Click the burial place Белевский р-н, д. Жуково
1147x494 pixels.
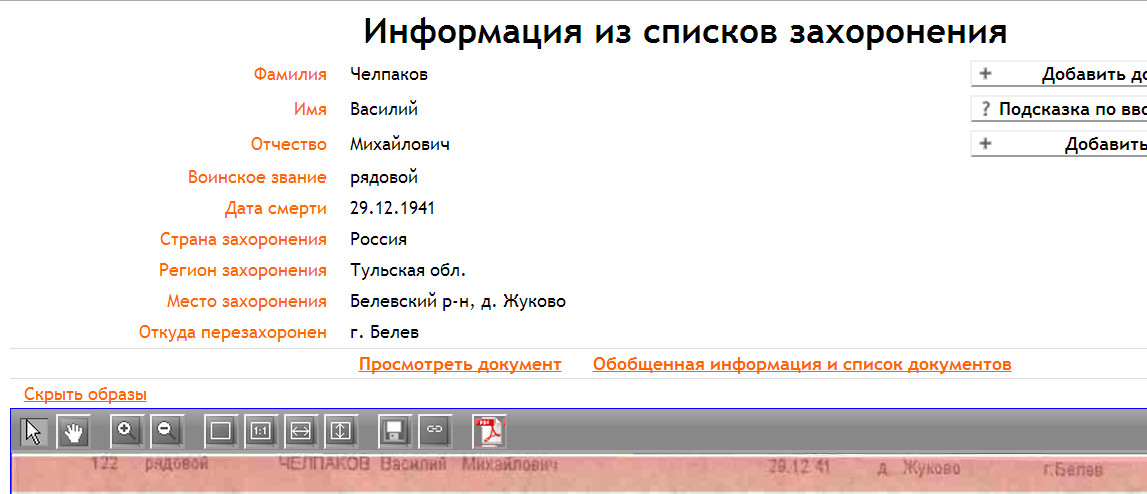(x=458, y=301)
